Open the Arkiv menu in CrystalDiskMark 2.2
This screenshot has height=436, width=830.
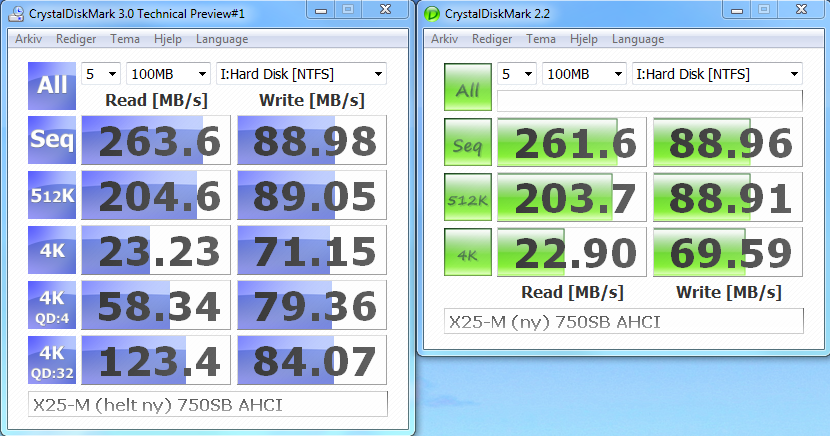(445, 39)
